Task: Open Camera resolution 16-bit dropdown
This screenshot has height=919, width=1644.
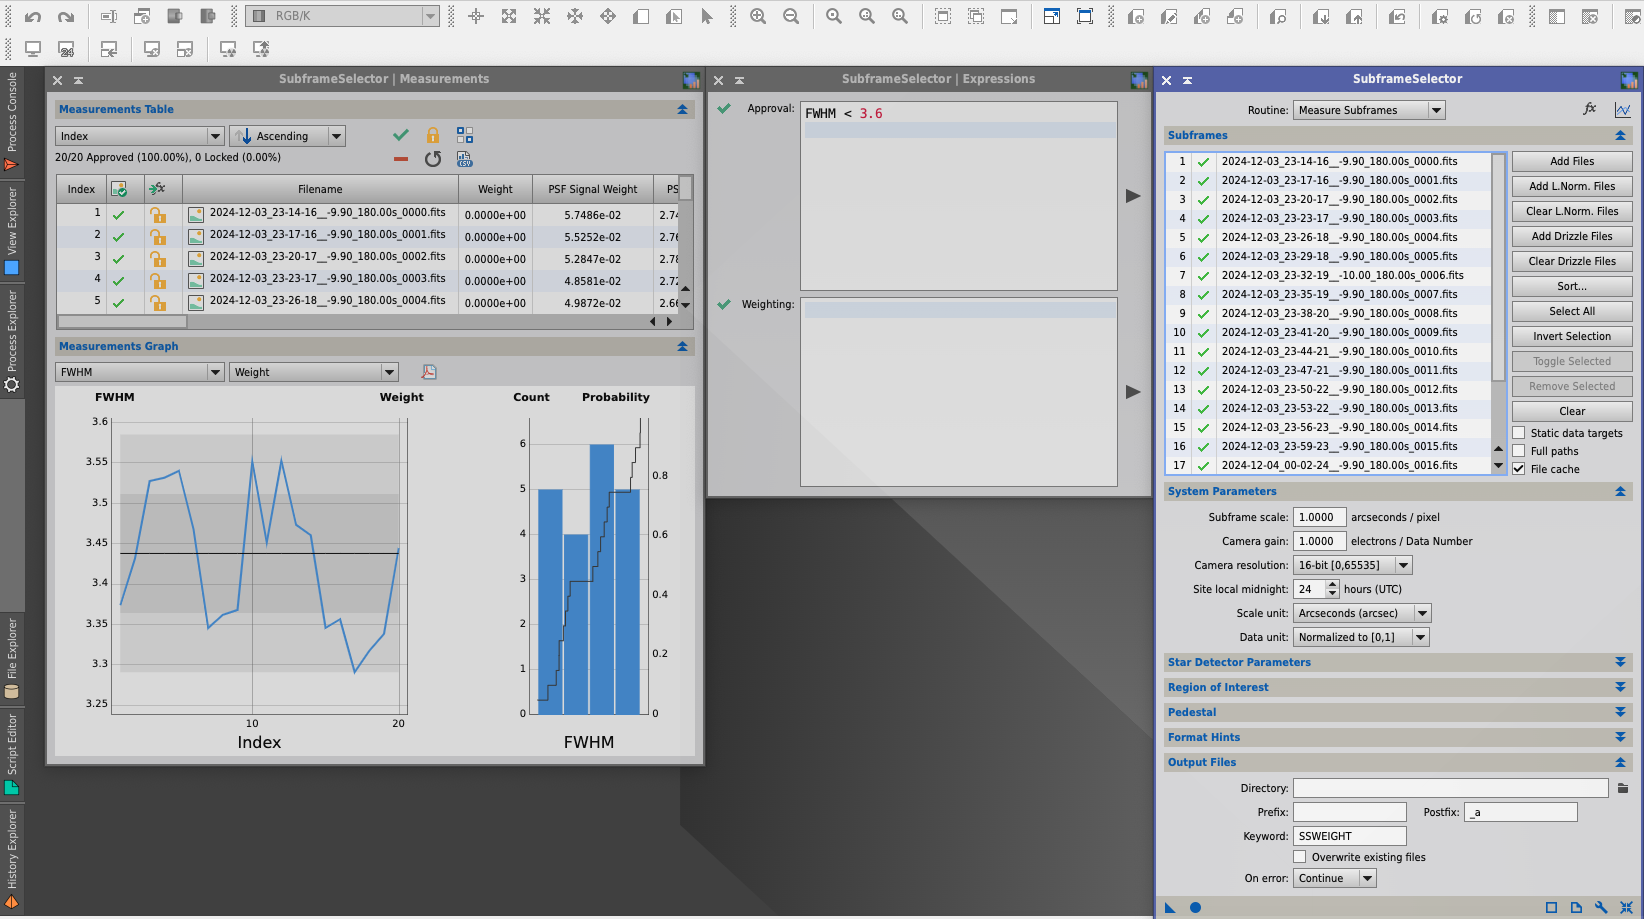Action: pos(1352,565)
